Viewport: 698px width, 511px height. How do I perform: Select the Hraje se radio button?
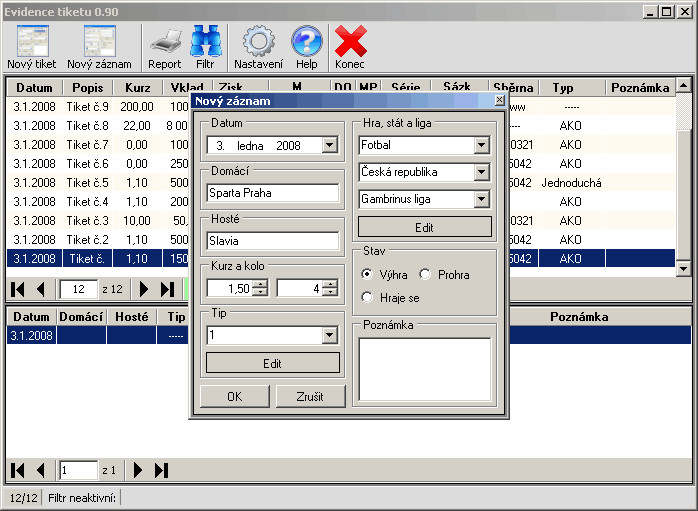click(x=367, y=297)
